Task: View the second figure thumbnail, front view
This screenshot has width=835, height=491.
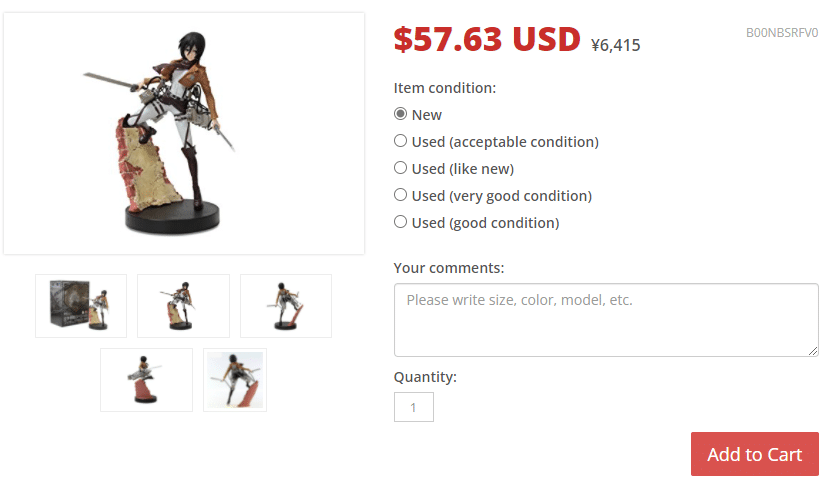Action: point(183,306)
